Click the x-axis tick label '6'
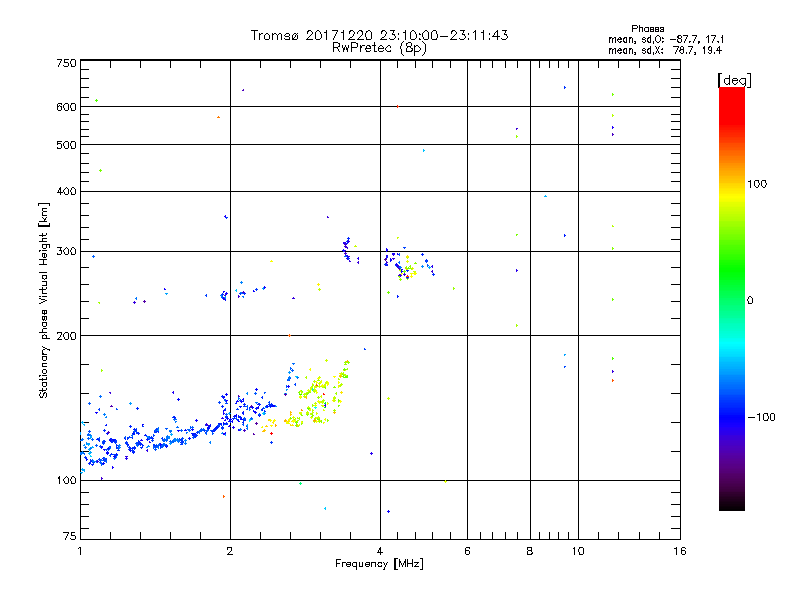This screenshot has width=800, height=600. pyautogui.click(x=467, y=551)
